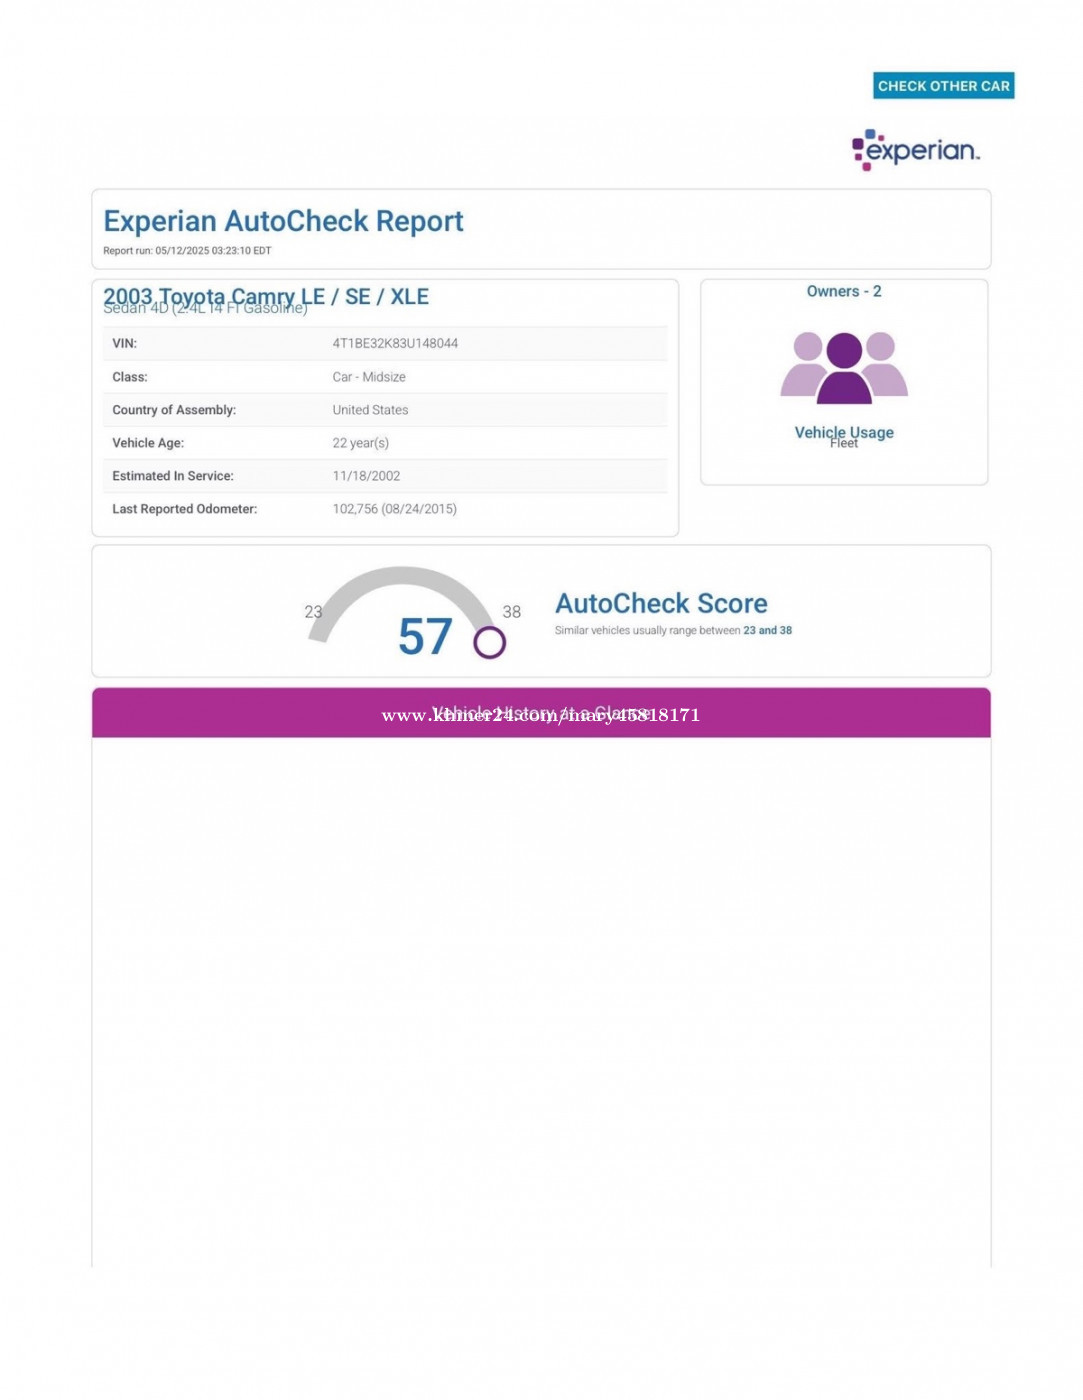
Task: Click the 'Similar vehicles usually range' text
Action: [x=673, y=630]
